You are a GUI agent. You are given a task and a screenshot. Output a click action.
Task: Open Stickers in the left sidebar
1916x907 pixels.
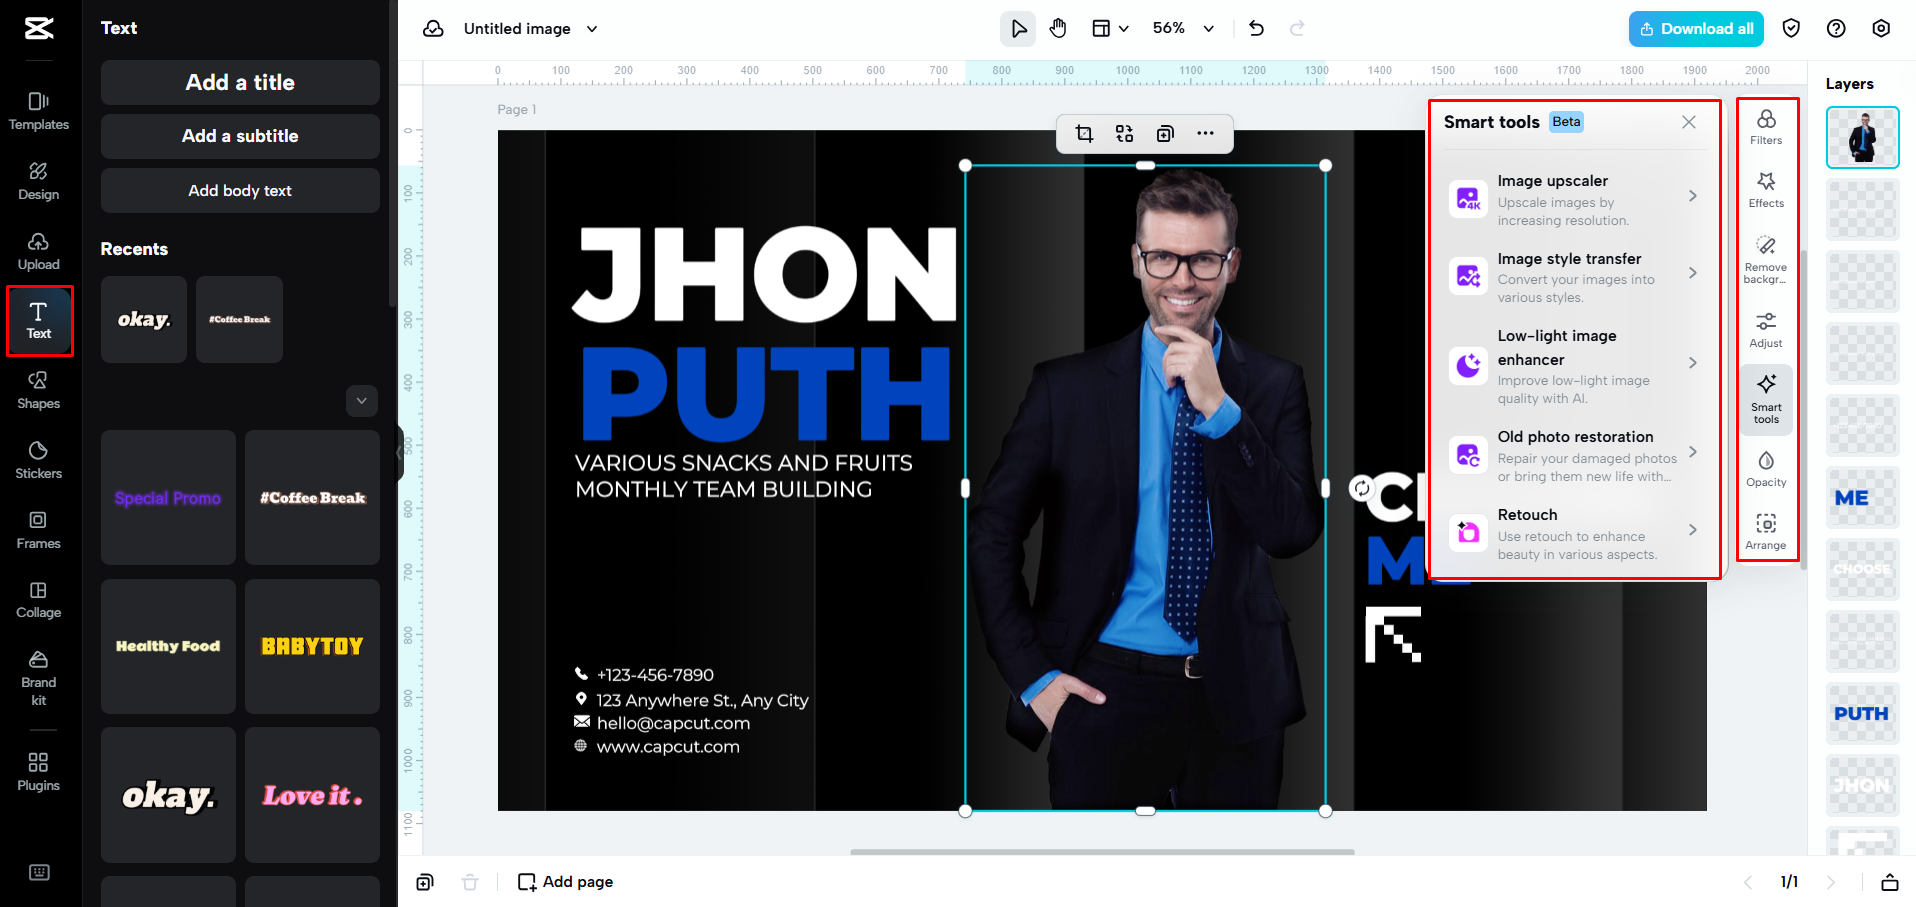[x=39, y=460]
